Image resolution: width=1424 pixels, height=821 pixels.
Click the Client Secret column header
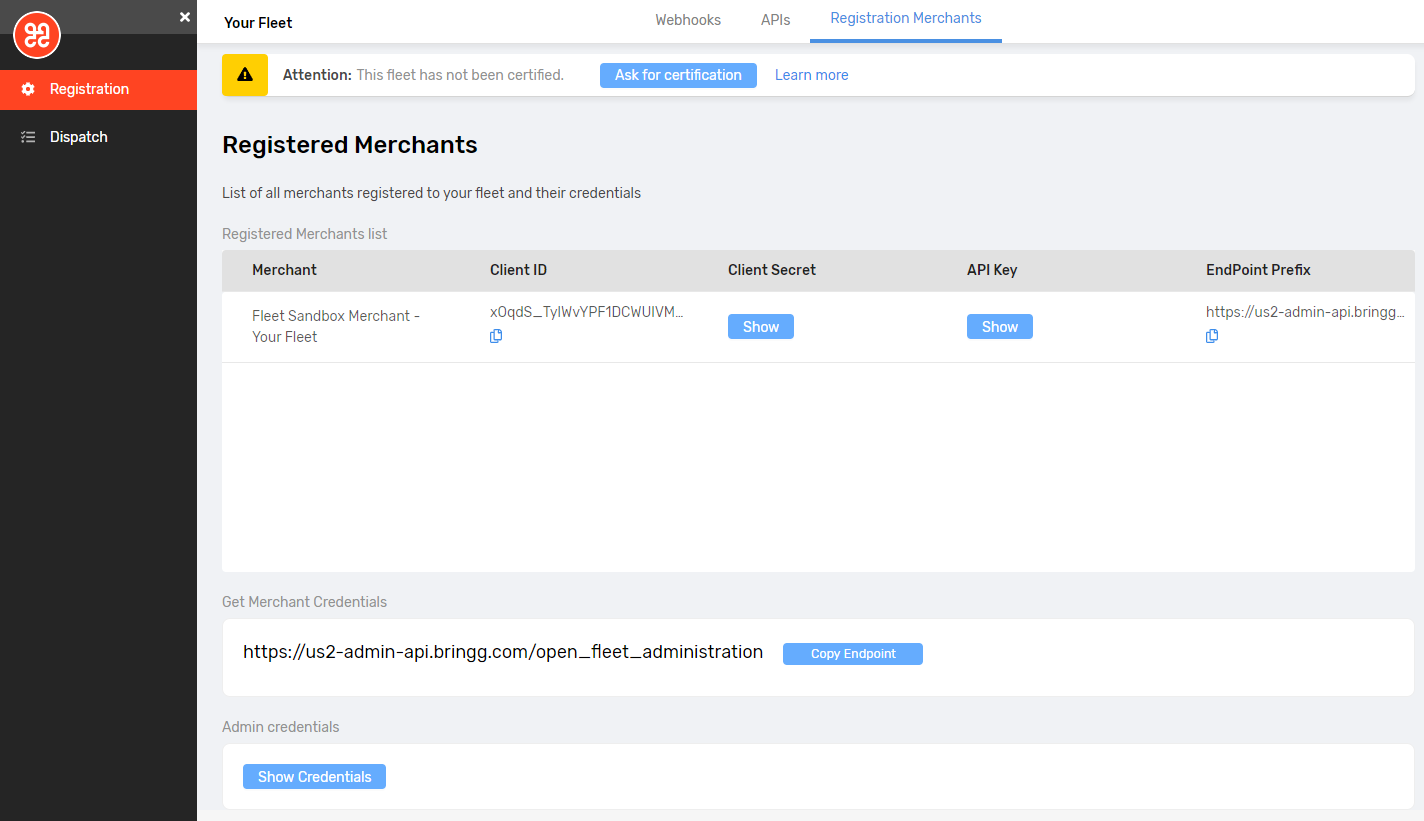[772, 270]
